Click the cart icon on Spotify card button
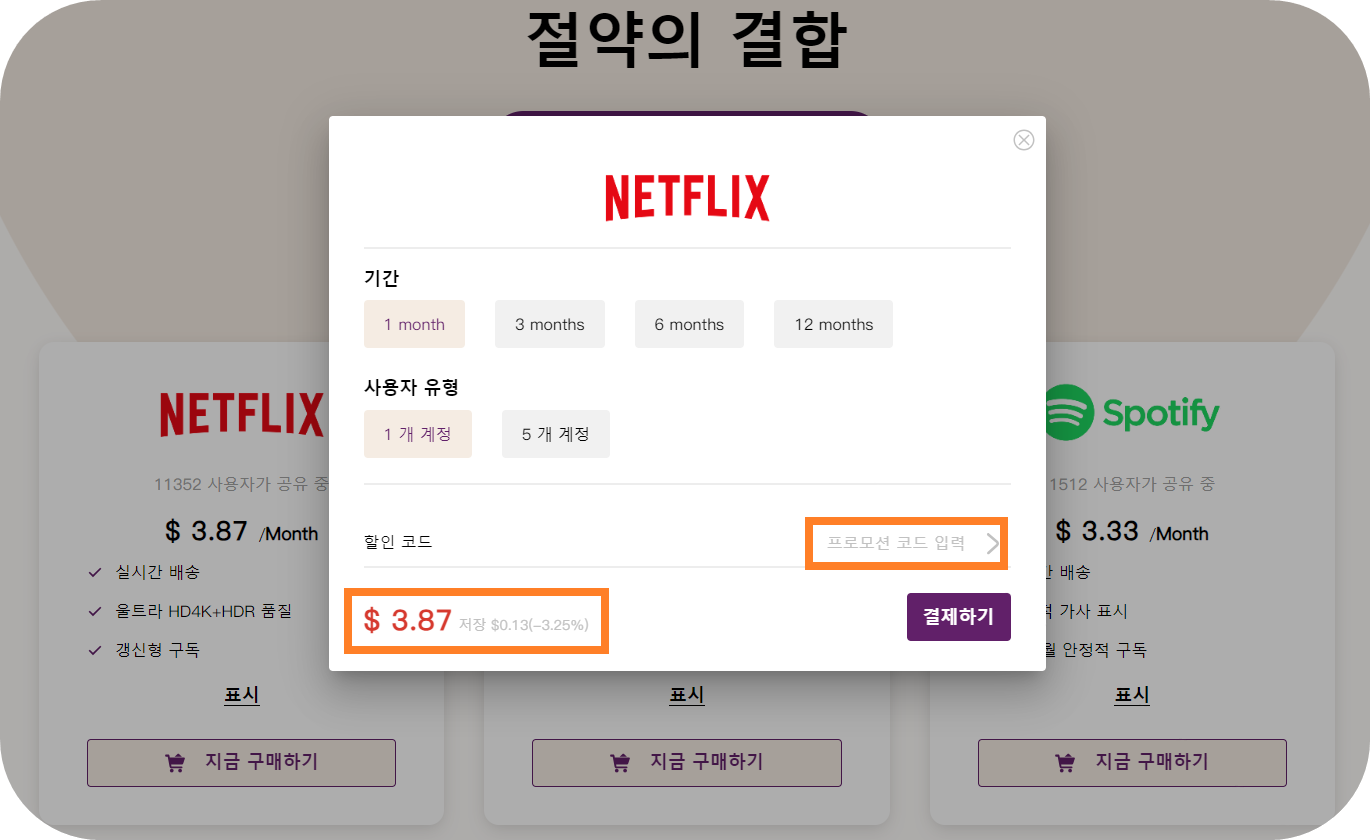 1066,763
